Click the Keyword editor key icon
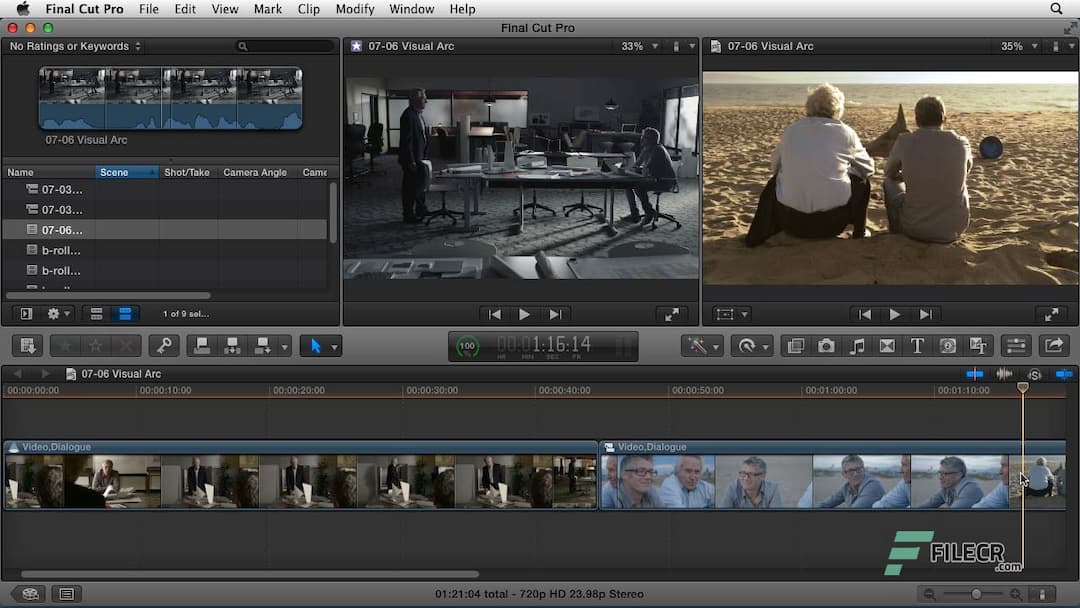This screenshot has width=1080, height=608. click(165, 345)
